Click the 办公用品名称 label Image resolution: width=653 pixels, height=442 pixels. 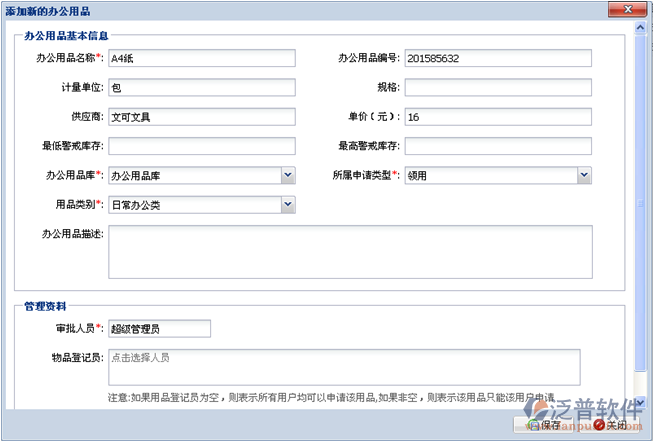(69, 58)
